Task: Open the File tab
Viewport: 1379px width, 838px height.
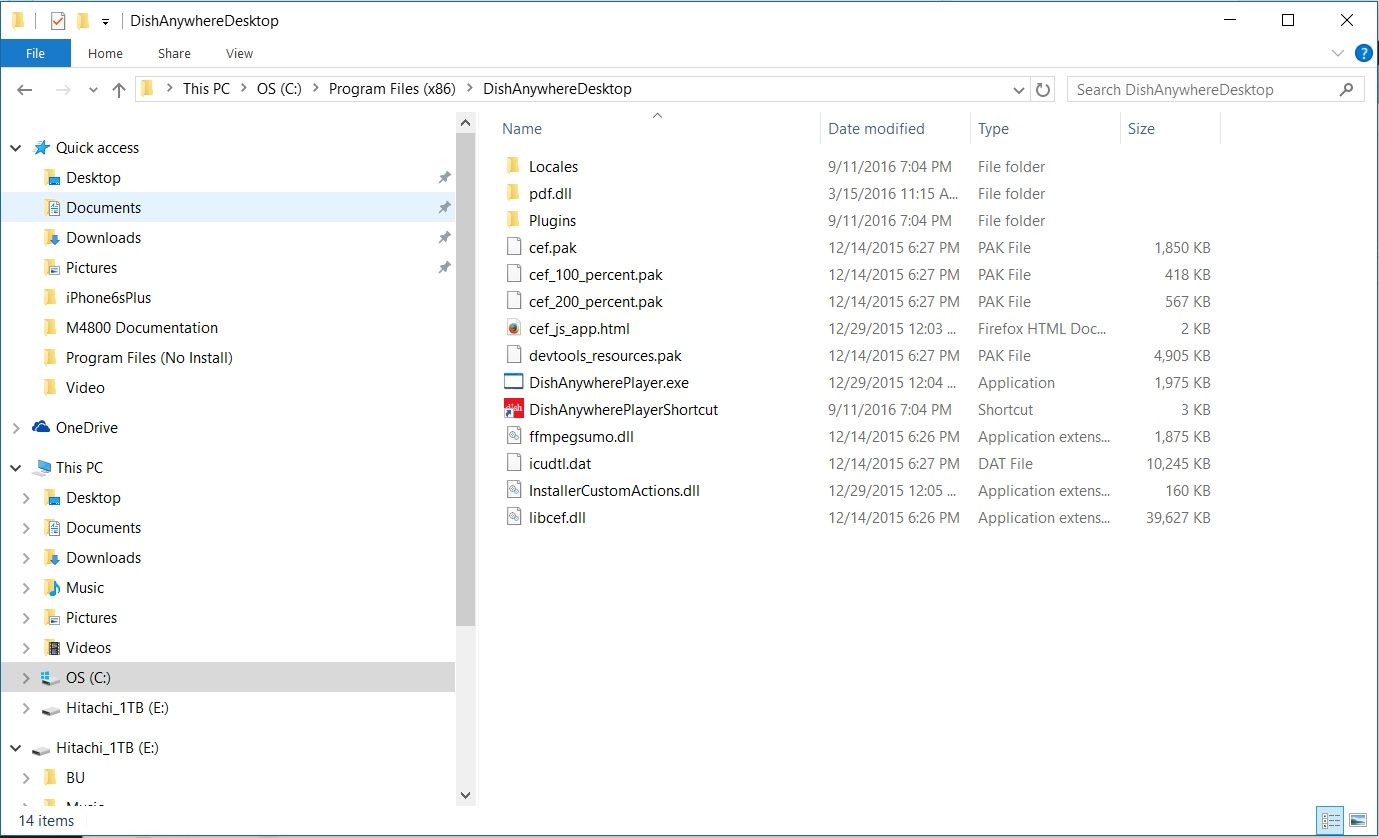Action: (x=35, y=53)
